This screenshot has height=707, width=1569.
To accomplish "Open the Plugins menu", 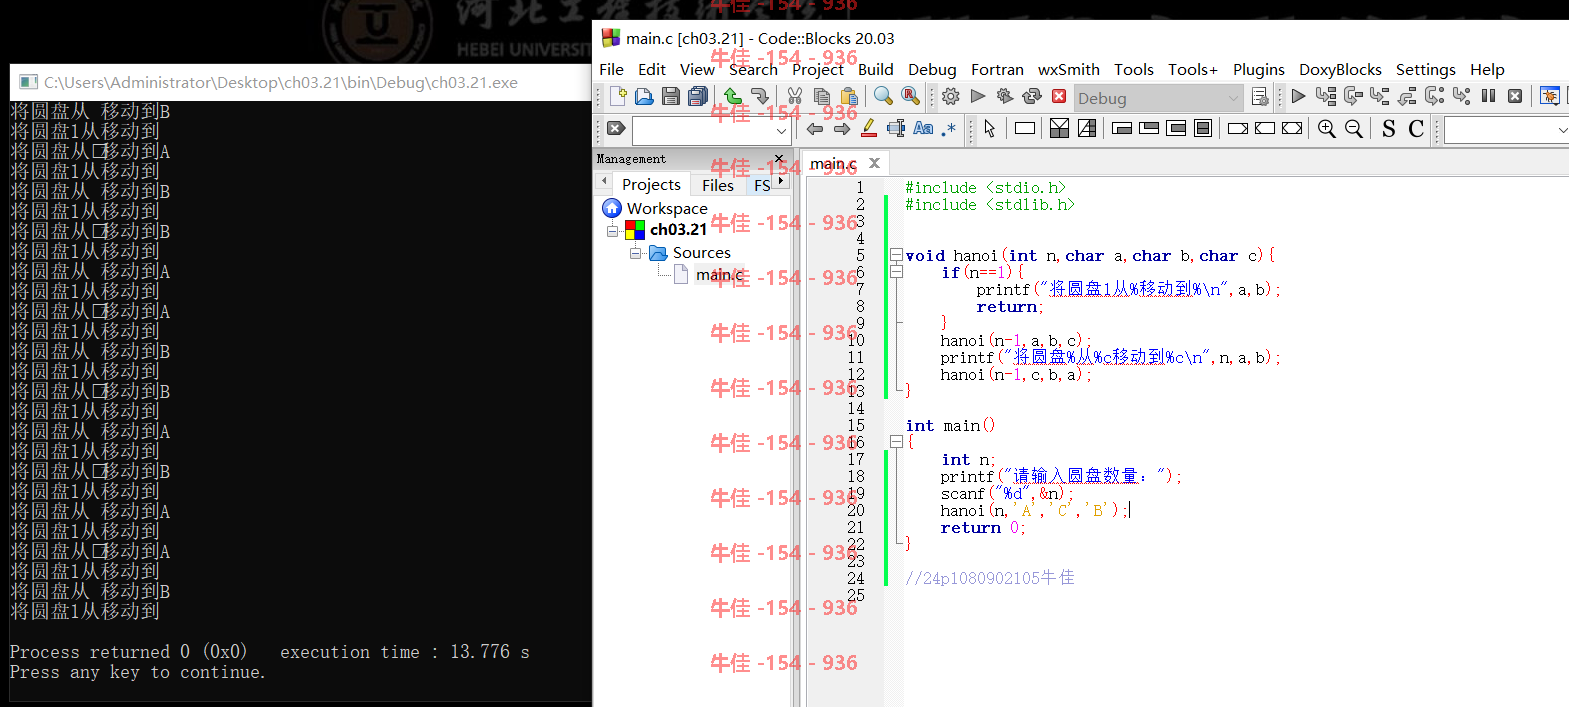I will click(1259, 69).
